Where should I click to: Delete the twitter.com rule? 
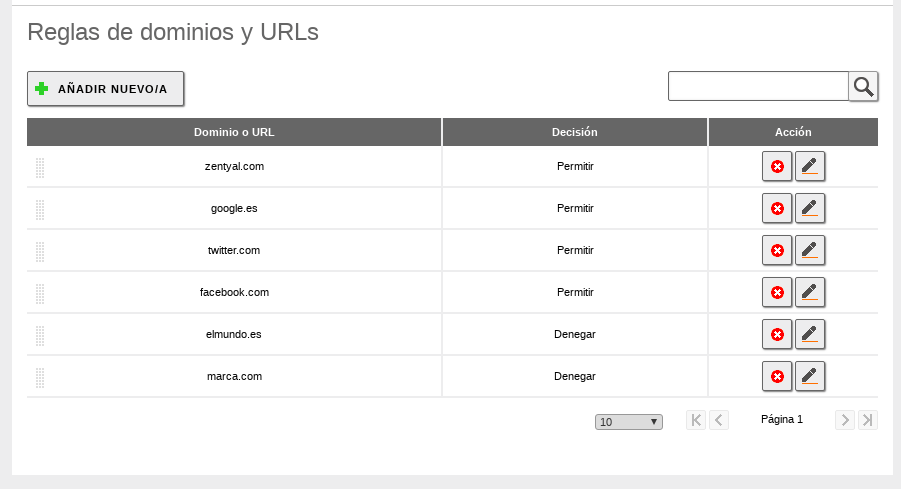coord(777,250)
